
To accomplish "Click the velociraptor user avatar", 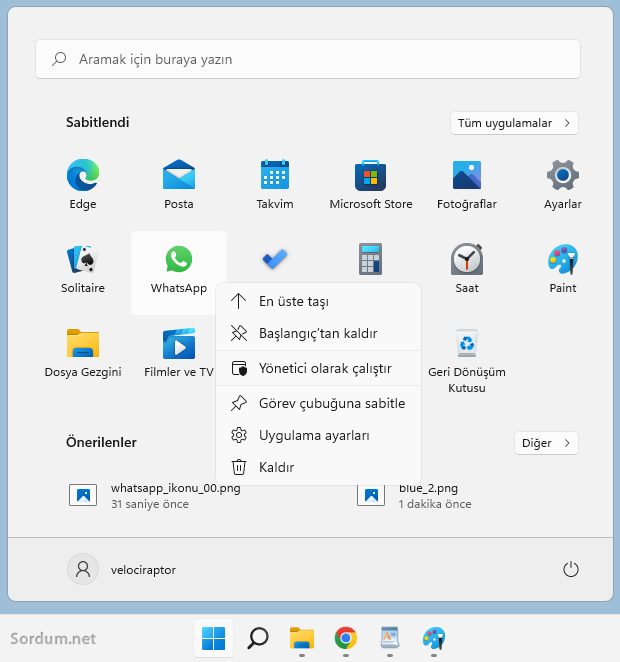I will (x=83, y=569).
